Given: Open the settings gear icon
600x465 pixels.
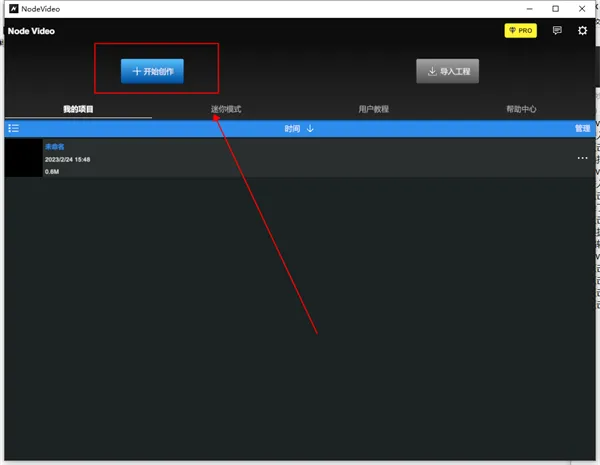Looking at the screenshot, I should pos(582,31).
